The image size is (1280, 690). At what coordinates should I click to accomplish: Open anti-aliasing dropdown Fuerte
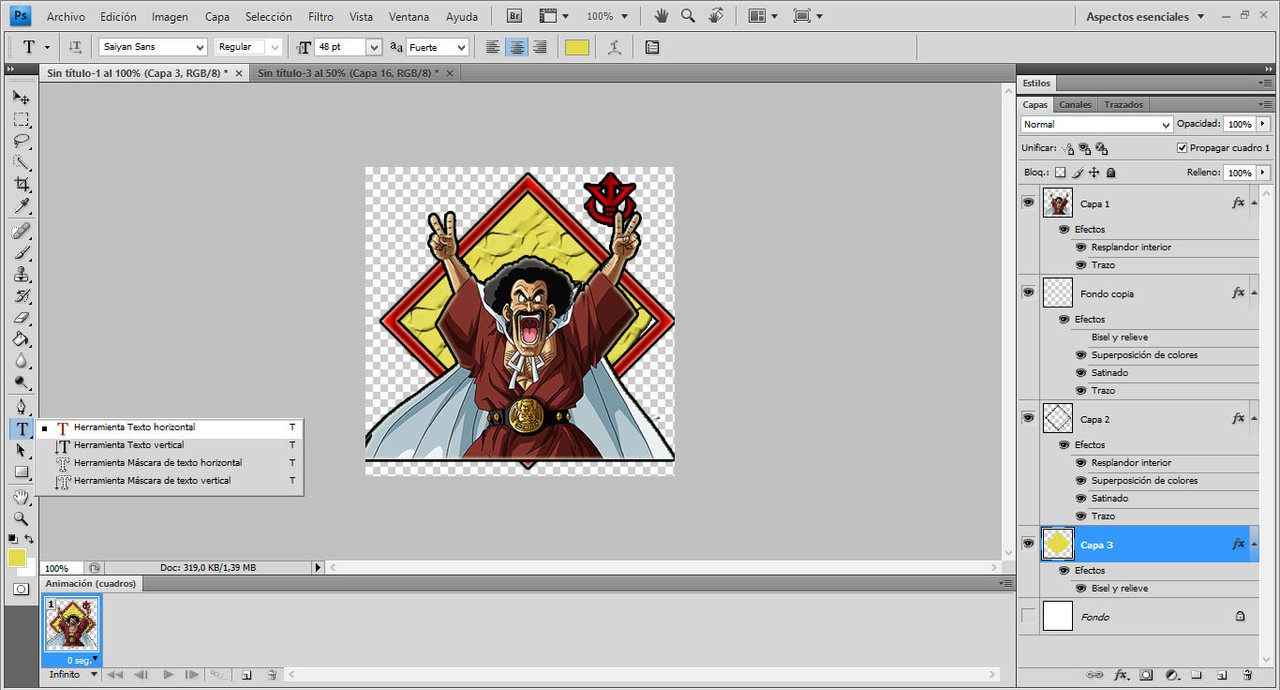click(x=460, y=47)
